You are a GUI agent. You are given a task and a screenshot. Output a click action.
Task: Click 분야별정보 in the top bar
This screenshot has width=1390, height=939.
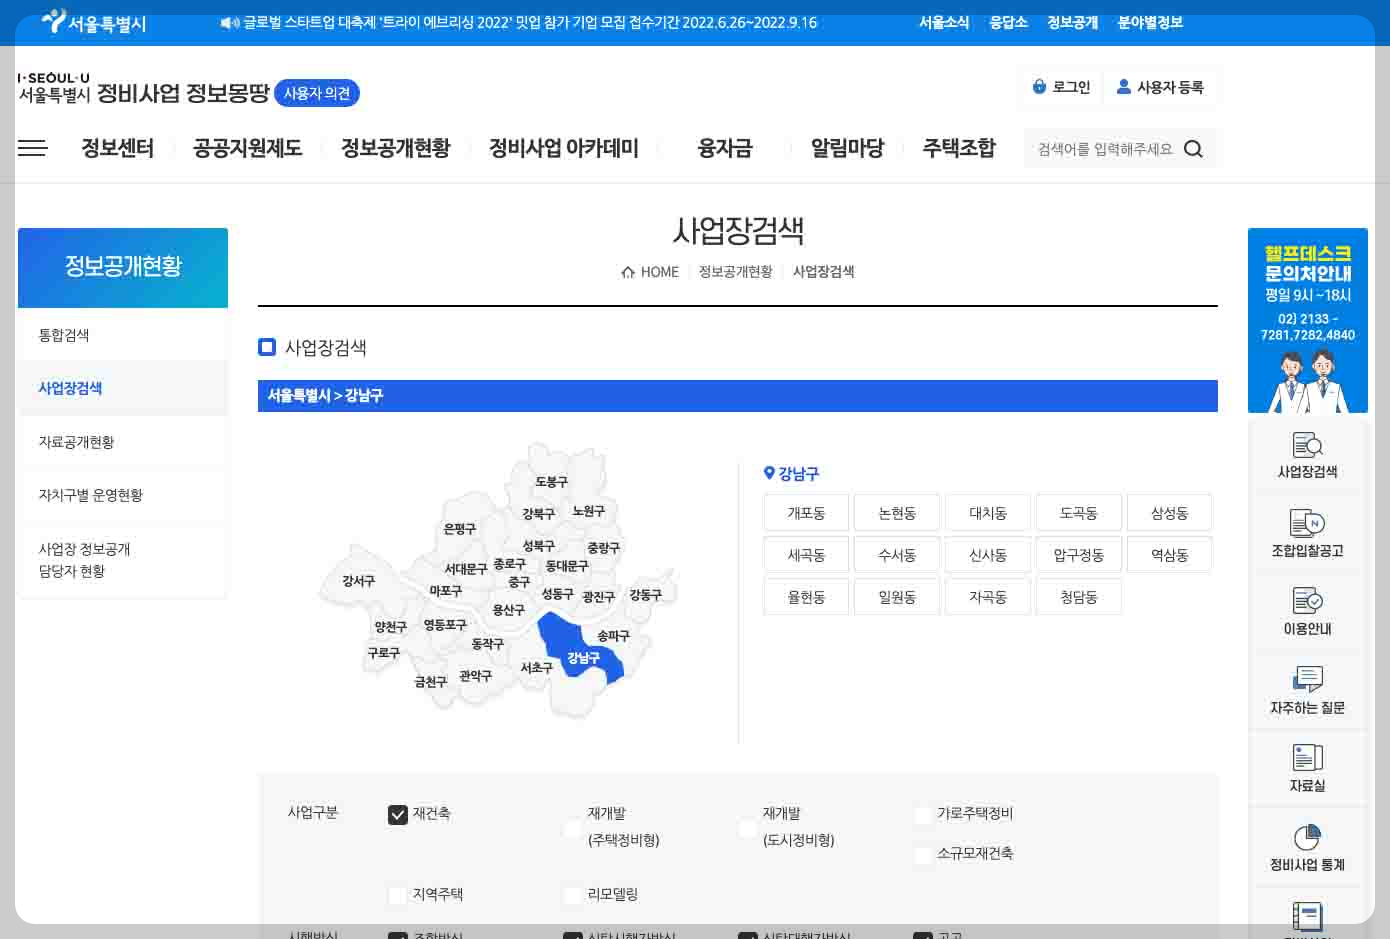1150,22
